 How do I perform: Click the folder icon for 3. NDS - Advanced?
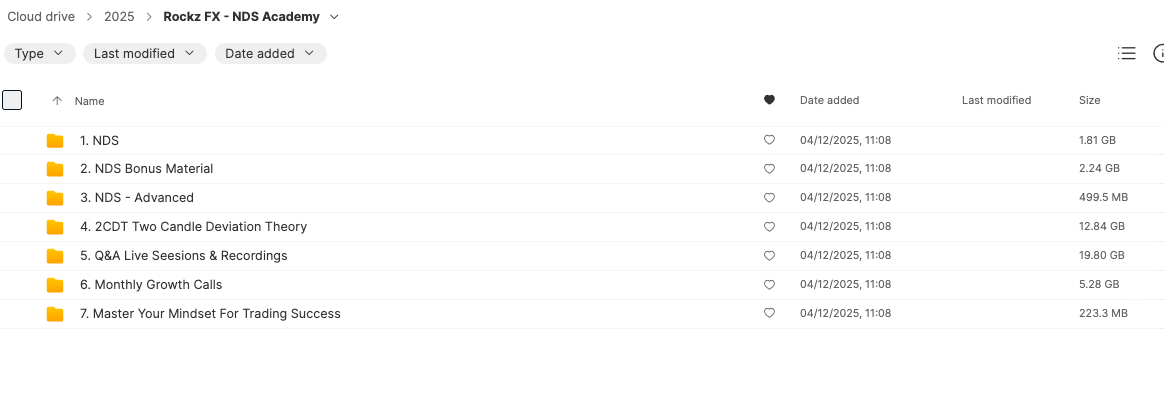coord(55,198)
